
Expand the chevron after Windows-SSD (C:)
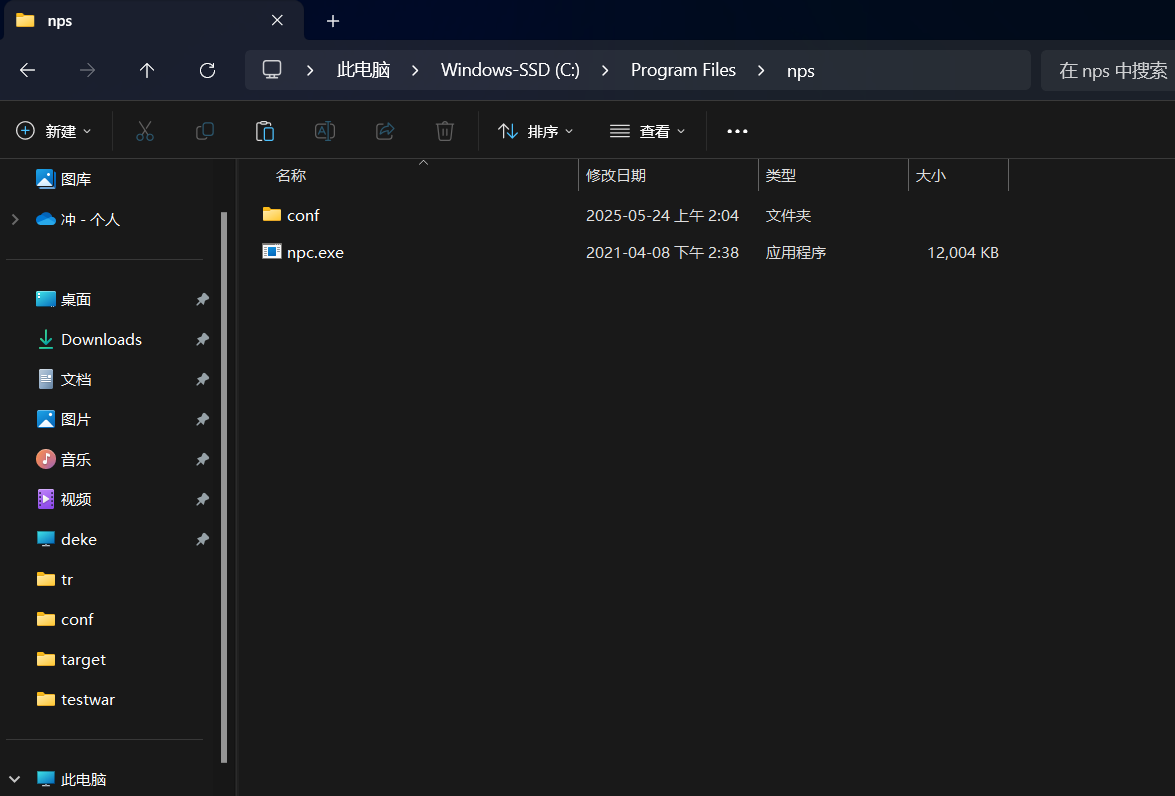605,70
